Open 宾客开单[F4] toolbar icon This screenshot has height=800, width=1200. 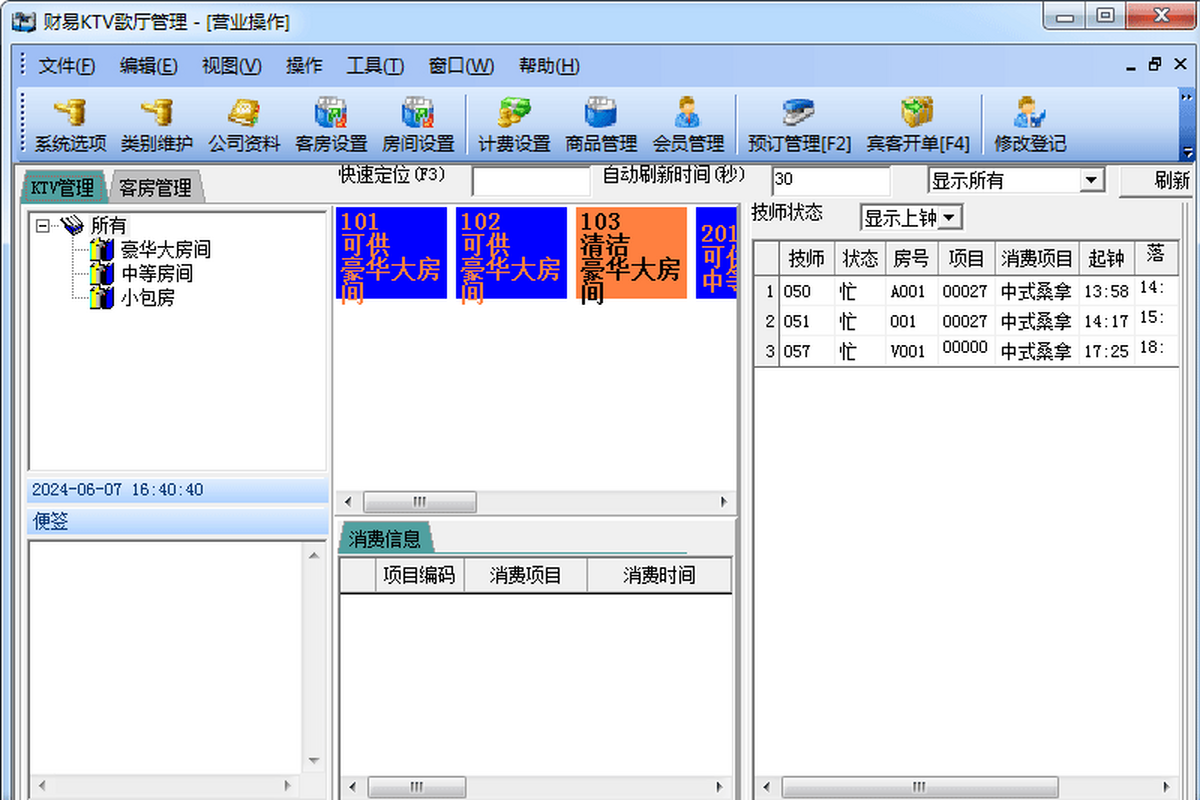pyautogui.click(x=918, y=125)
